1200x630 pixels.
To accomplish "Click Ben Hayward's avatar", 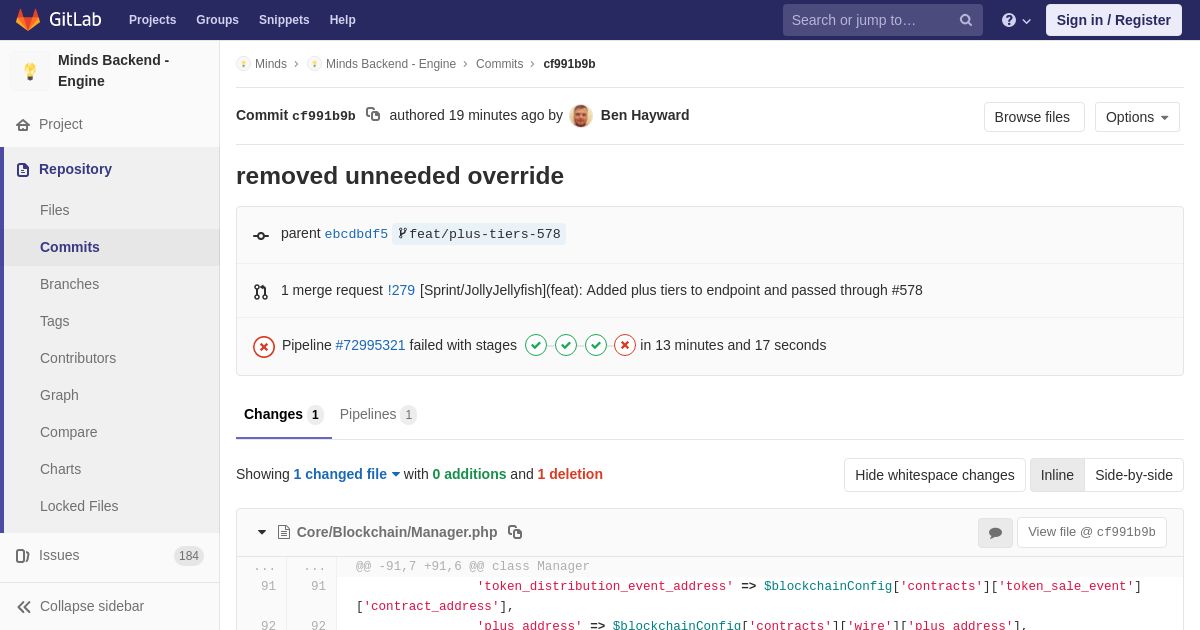I will tap(581, 116).
